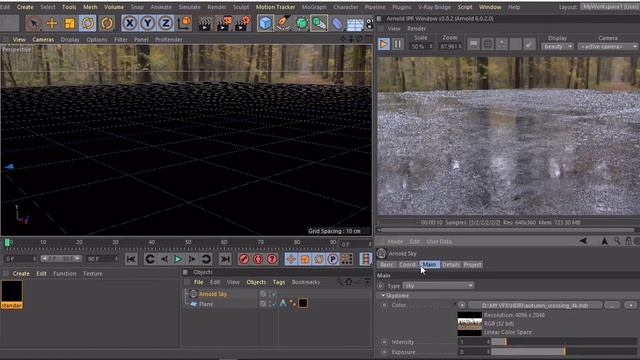This screenshot has width=640, height=360.
Task: Toggle the Z axis lock
Action: 165,23
